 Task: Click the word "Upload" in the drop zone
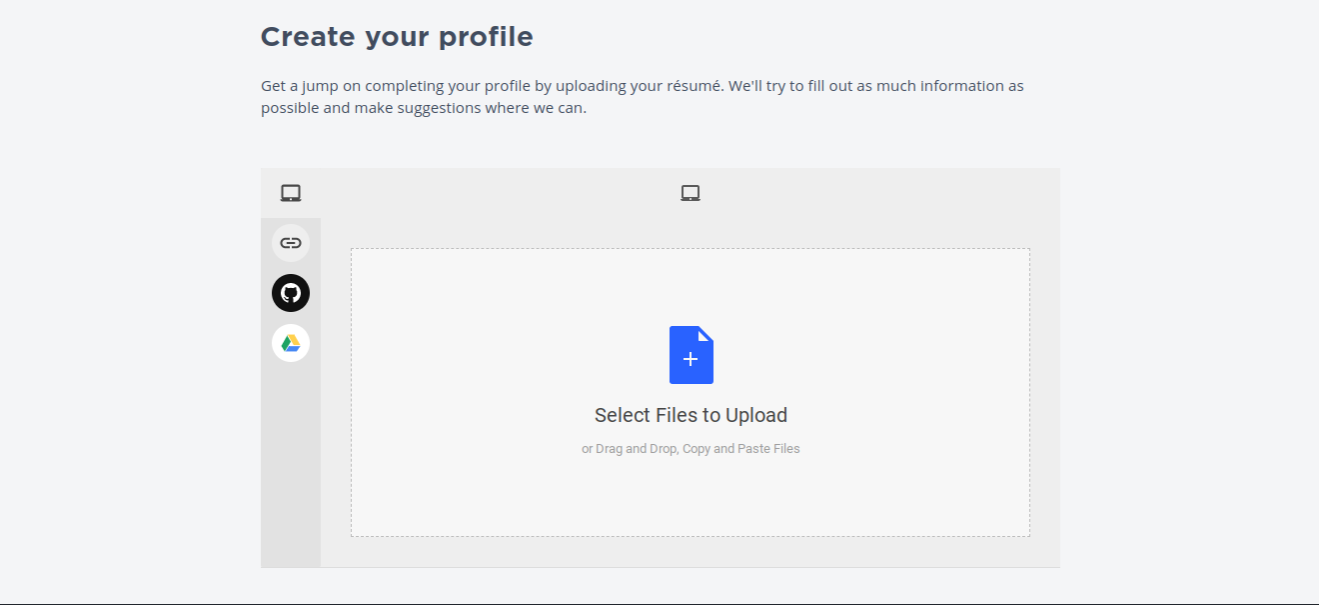tap(756, 415)
